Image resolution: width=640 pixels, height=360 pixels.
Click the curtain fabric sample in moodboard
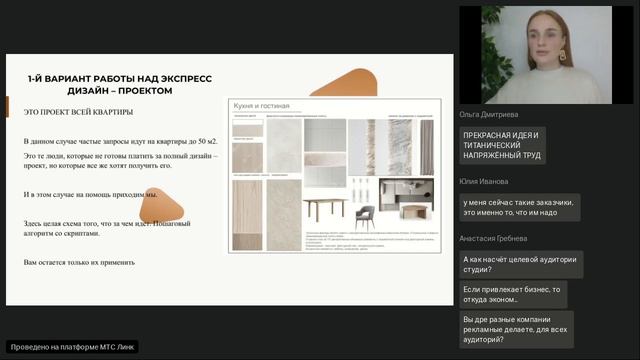click(427, 147)
